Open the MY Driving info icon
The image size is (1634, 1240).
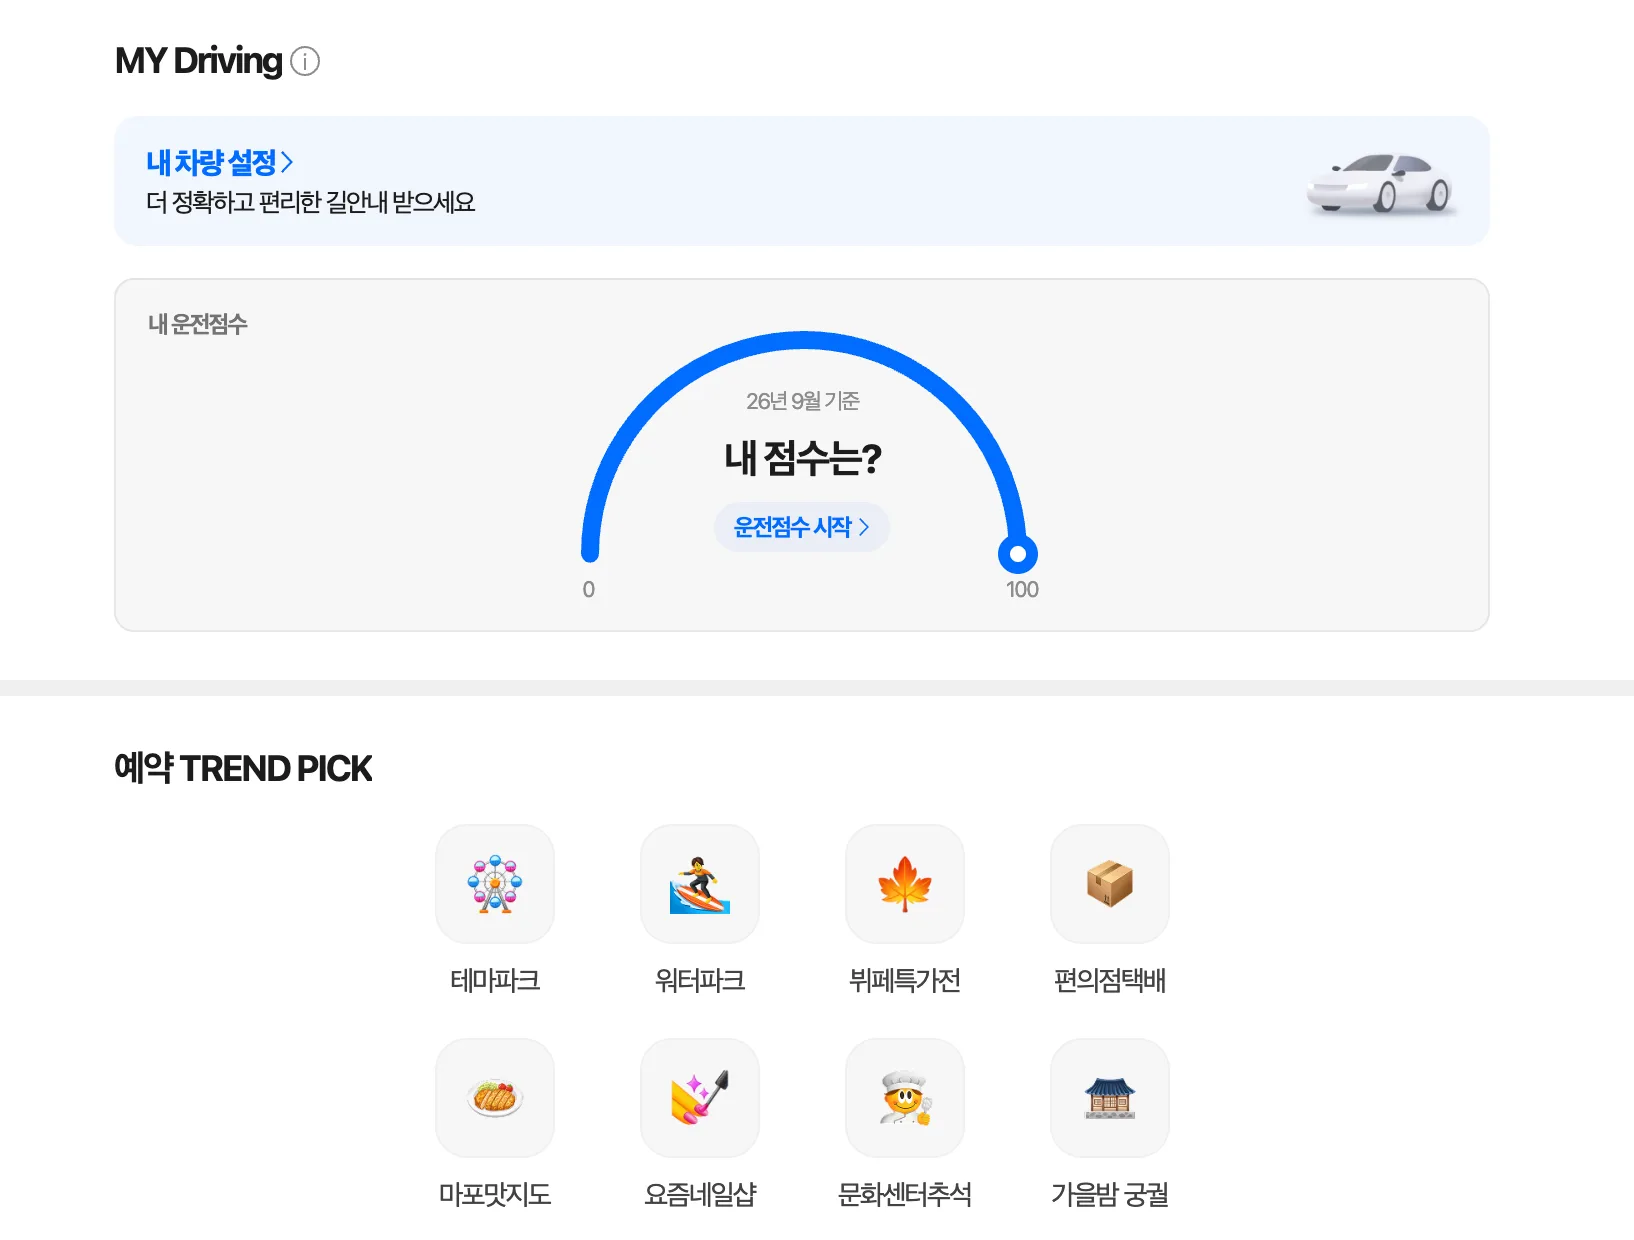pyautogui.click(x=305, y=61)
